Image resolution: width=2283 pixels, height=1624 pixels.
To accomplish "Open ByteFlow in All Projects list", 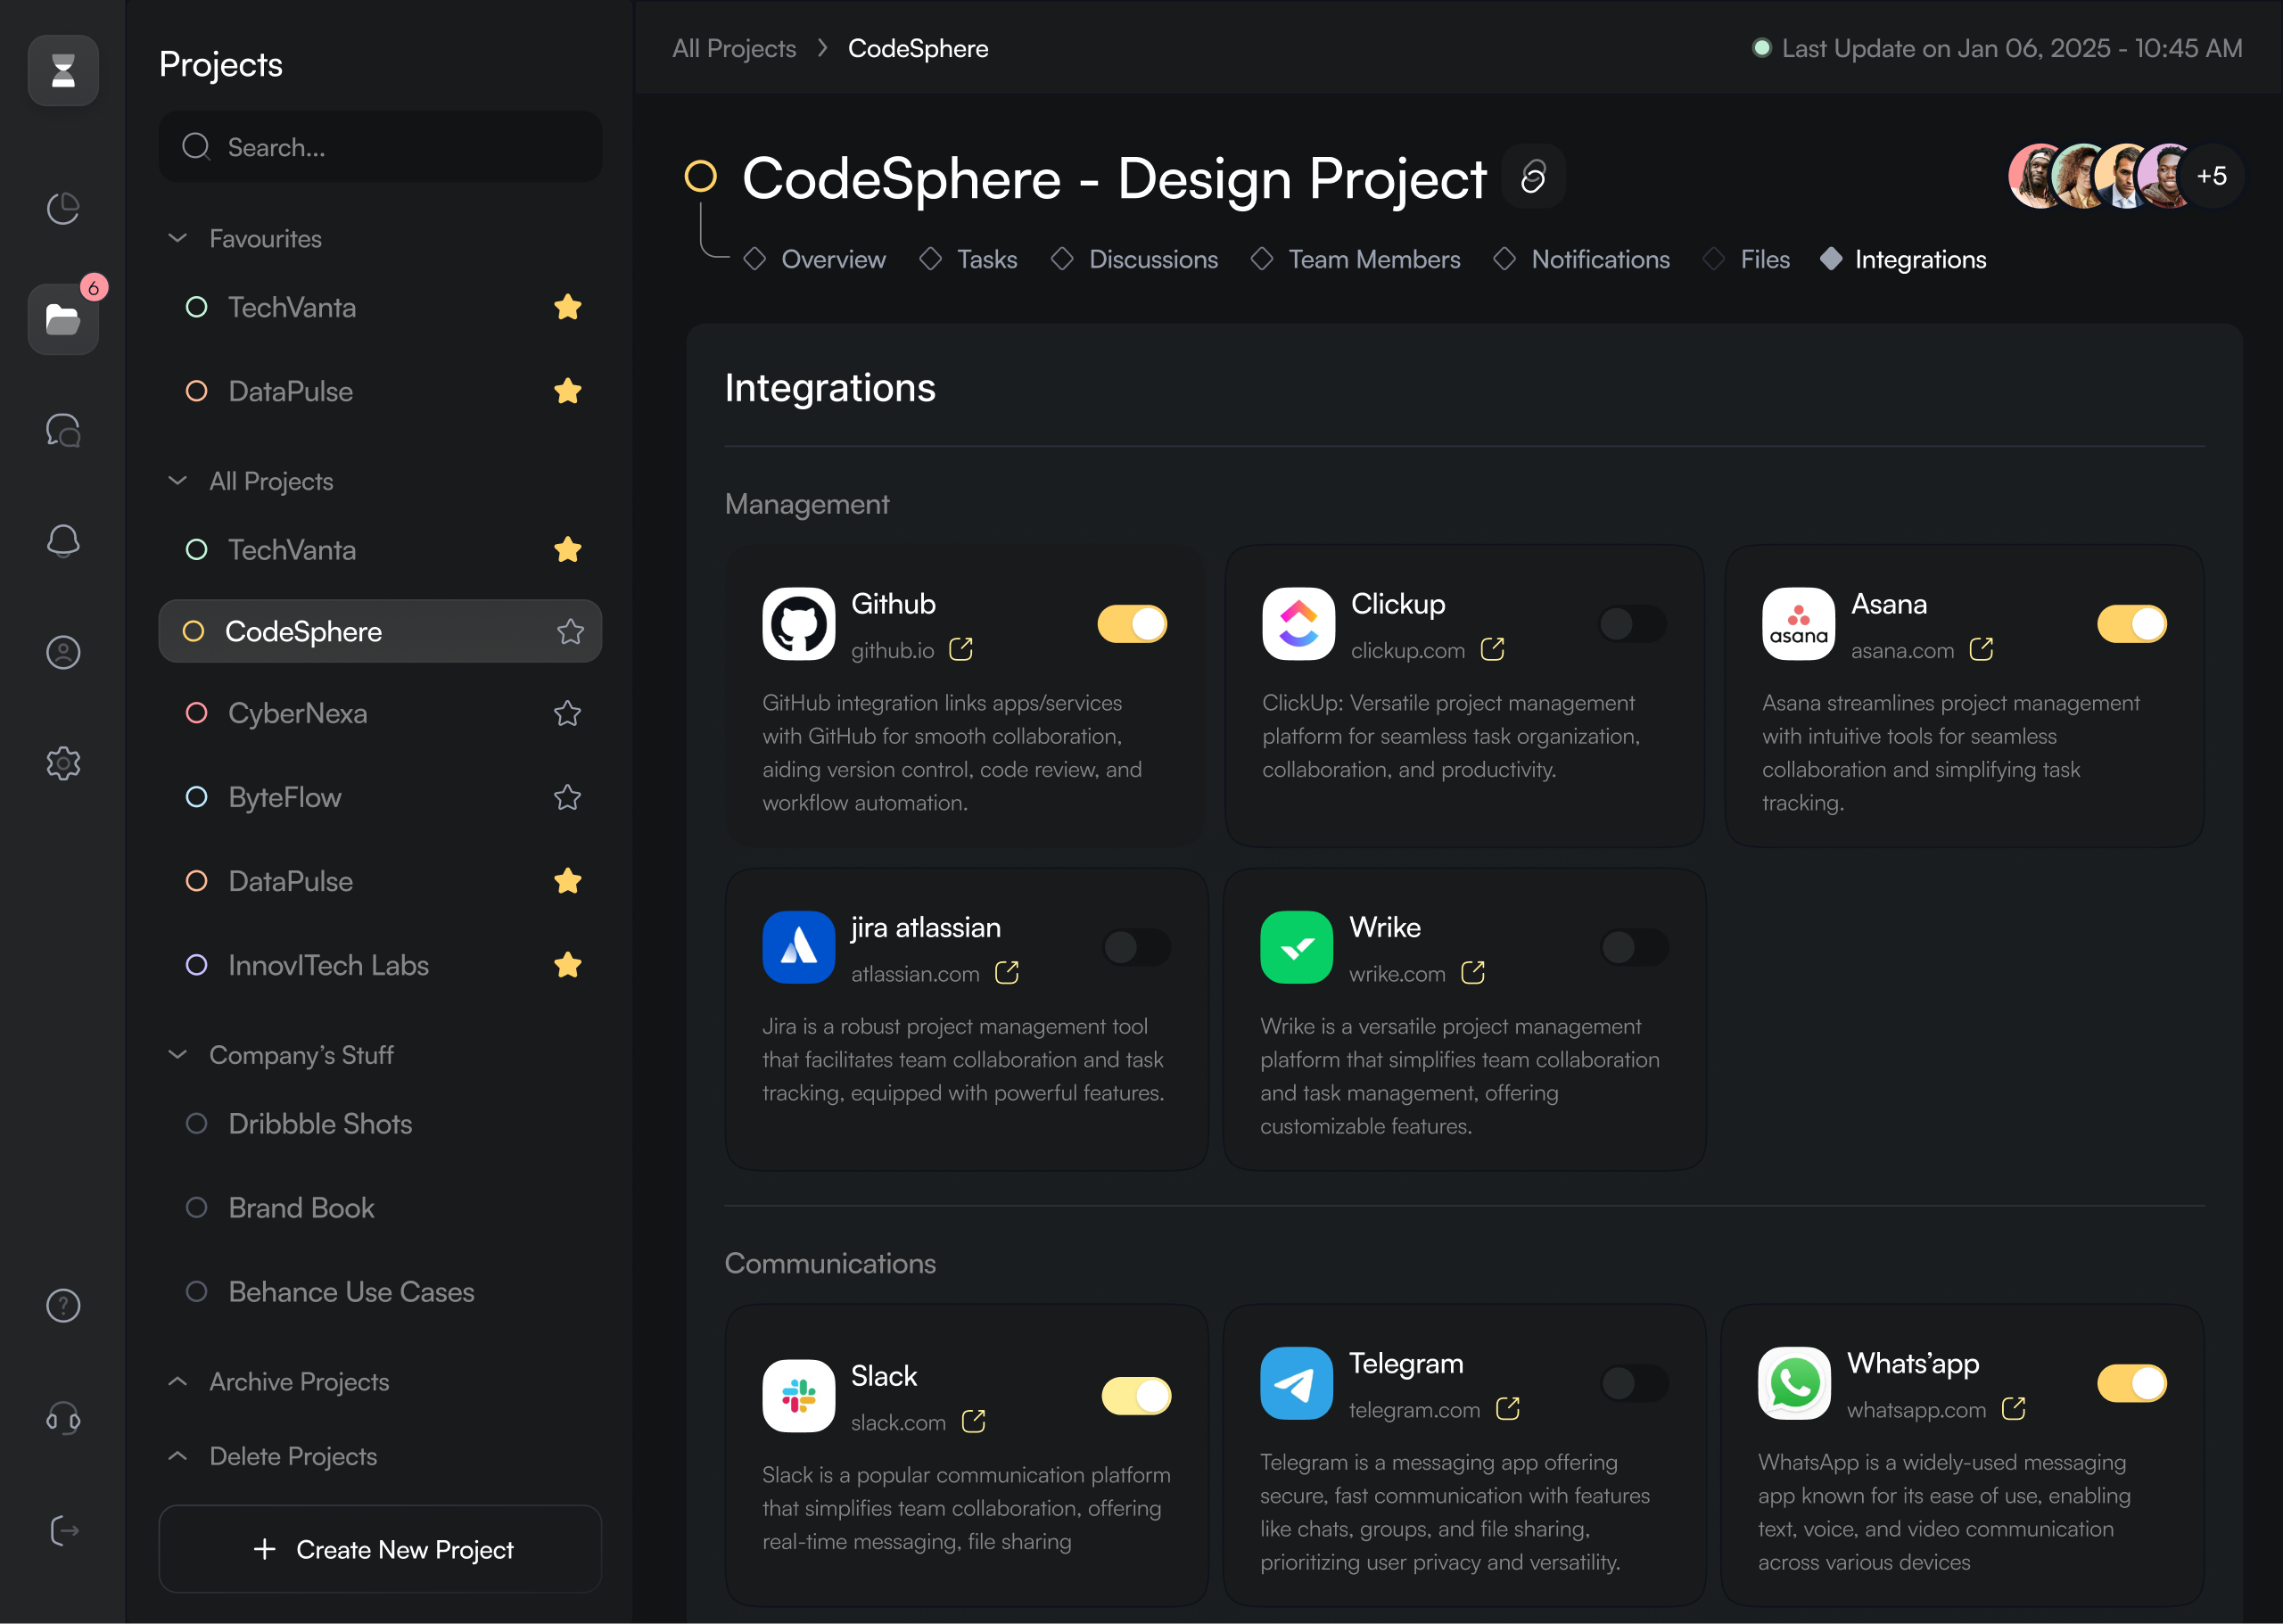I will click(380, 797).
